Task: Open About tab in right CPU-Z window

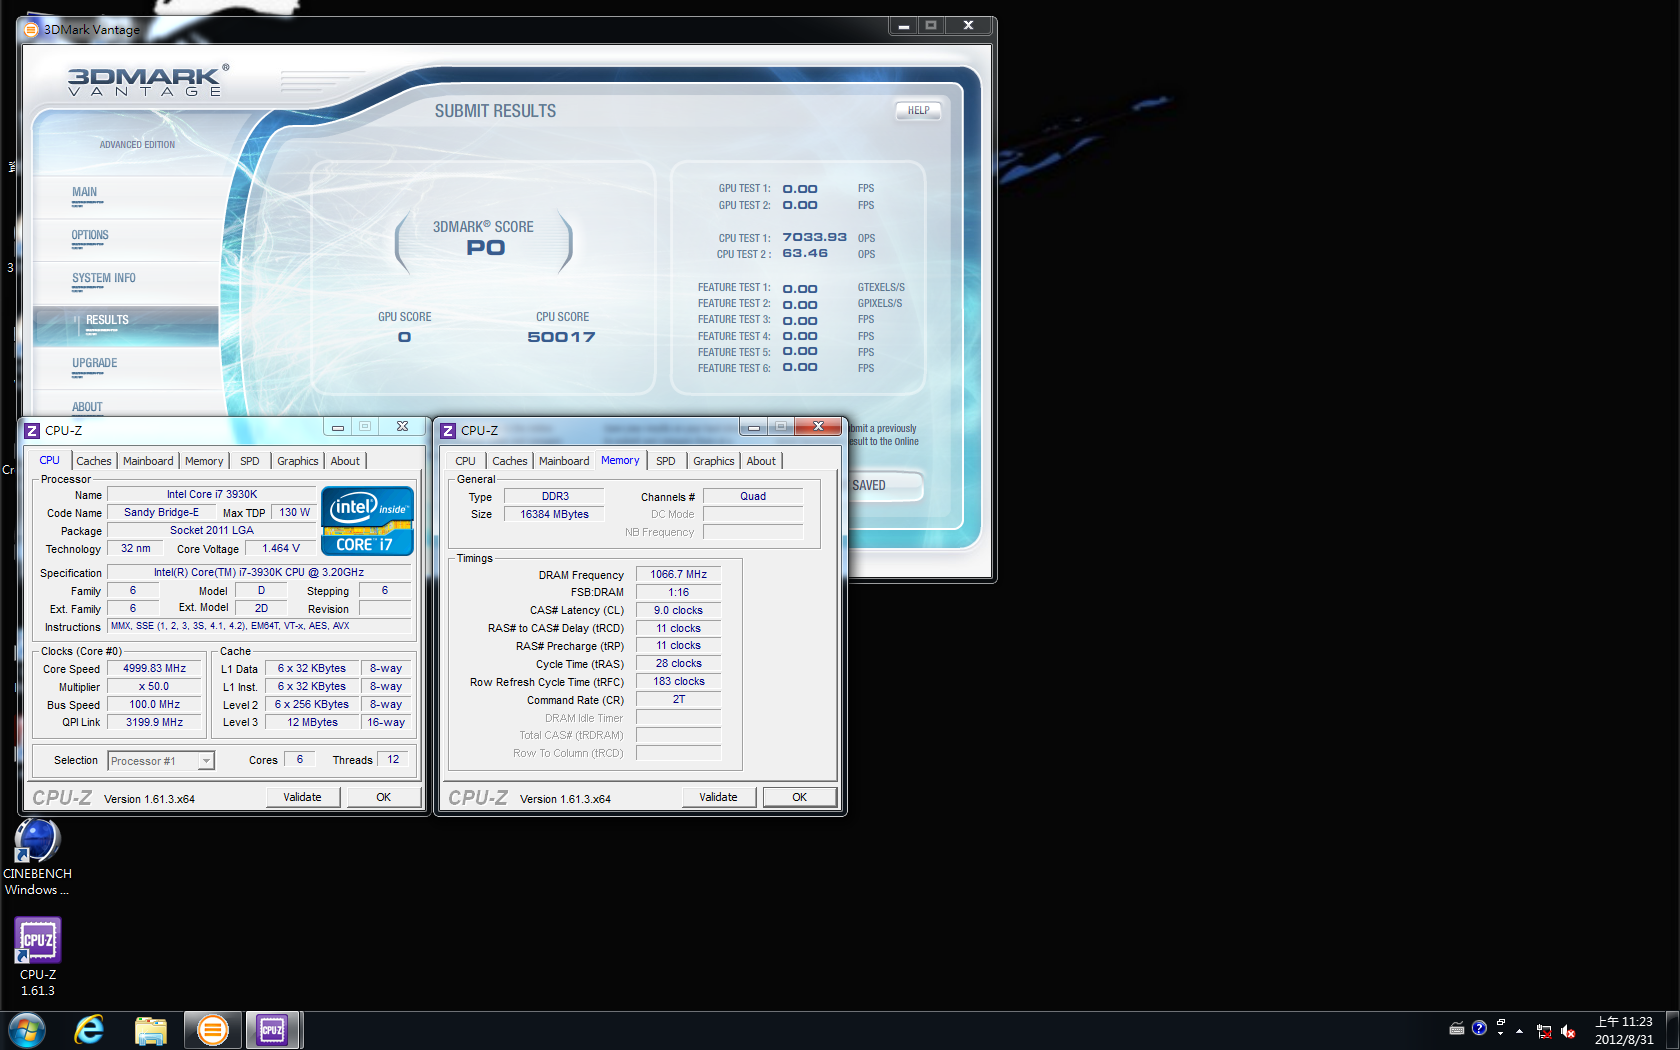Action: (761, 461)
